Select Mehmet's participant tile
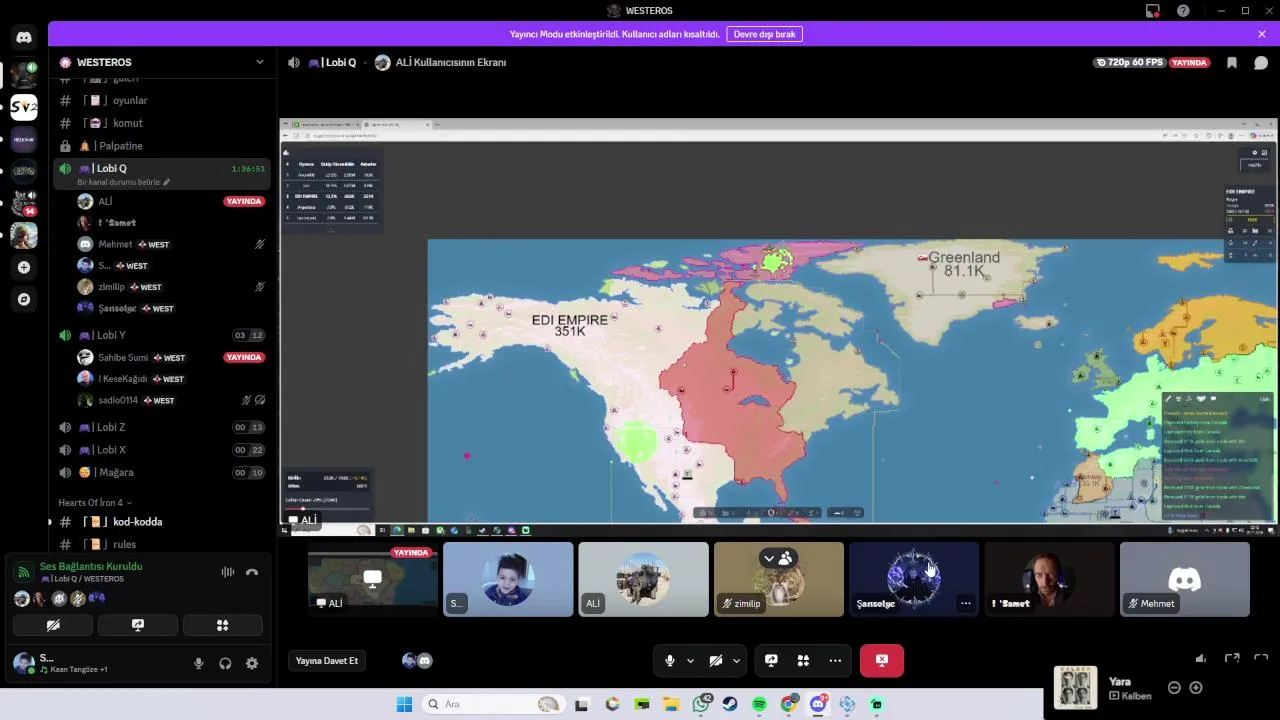This screenshot has height=720, width=1280. [1185, 579]
